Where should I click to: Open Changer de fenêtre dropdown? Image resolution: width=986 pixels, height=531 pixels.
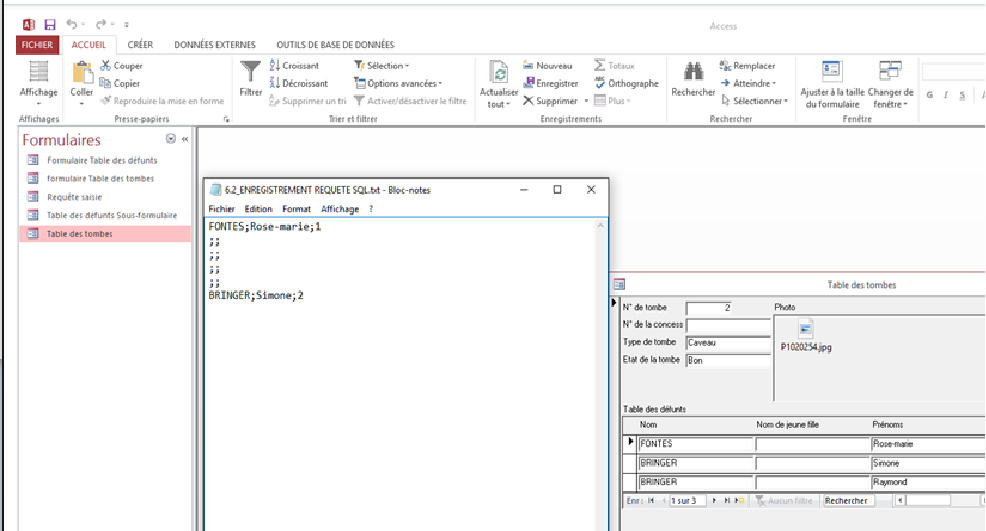pyautogui.click(x=890, y=84)
